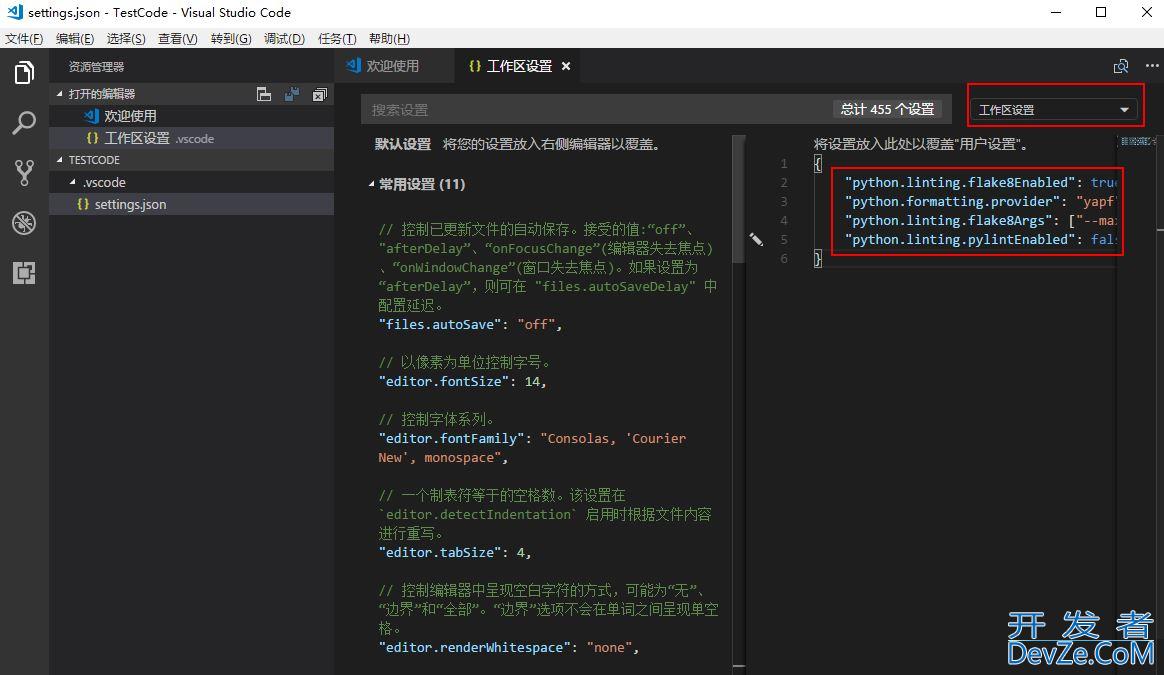Open the 选择(S) menu
The width and height of the screenshot is (1164, 675).
126,39
